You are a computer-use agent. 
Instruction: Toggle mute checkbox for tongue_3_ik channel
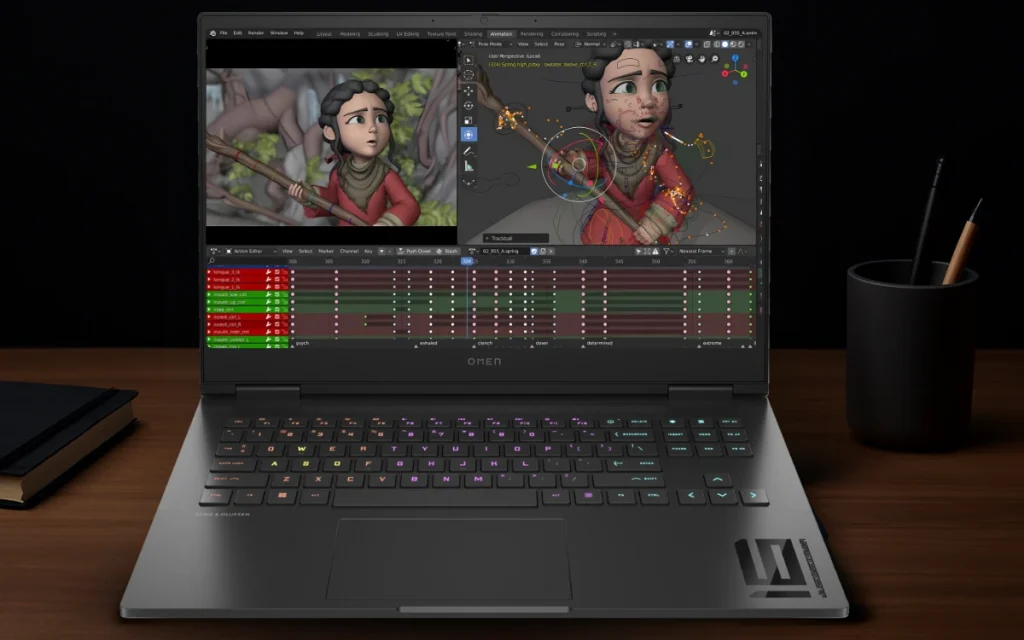277,272
